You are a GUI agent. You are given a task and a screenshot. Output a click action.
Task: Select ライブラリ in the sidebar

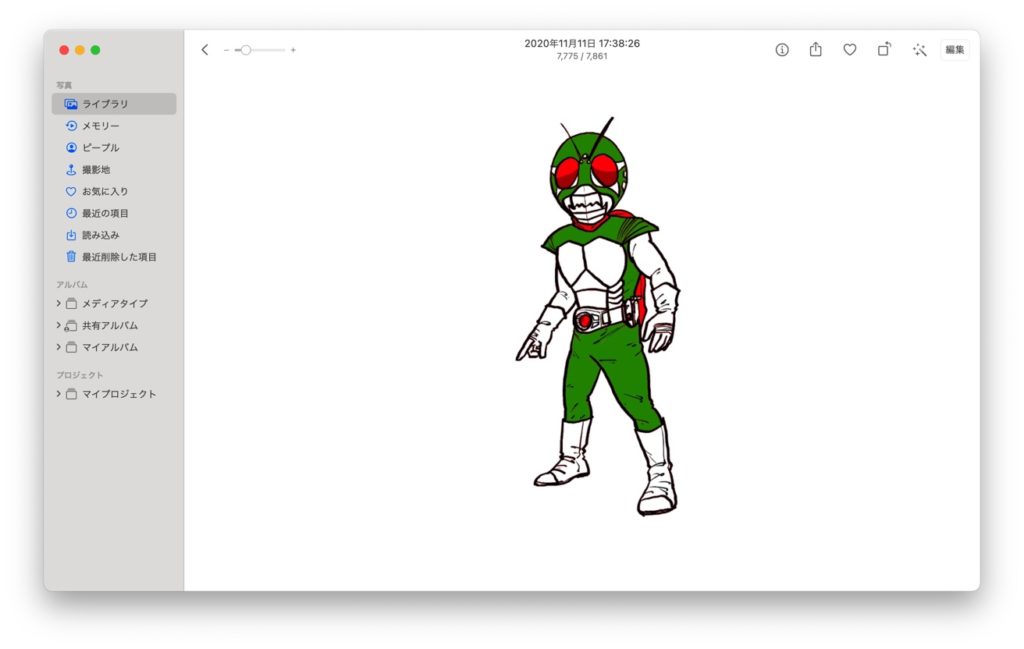[x=114, y=104]
